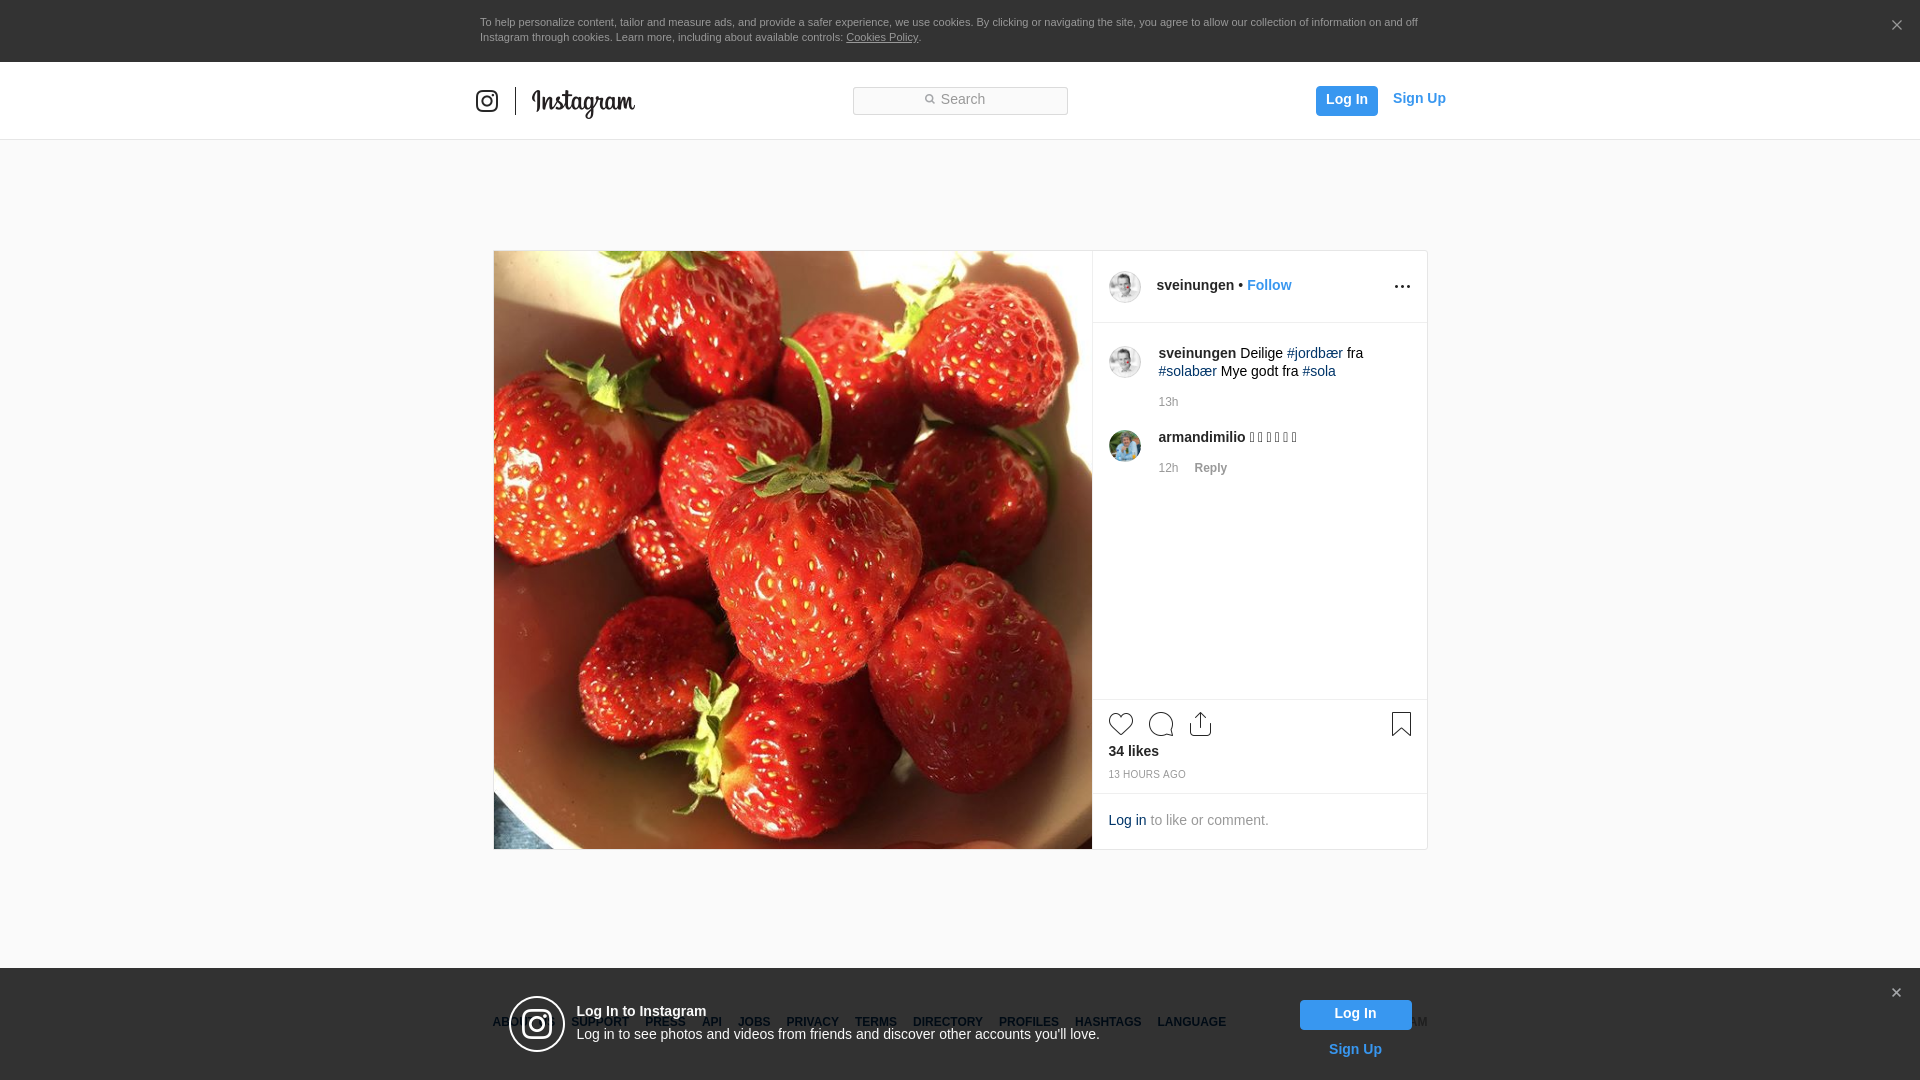Save post with bookmark icon
Image resolution: width=1920 pixels, height=1080 pixels.
click(1401, 724)
